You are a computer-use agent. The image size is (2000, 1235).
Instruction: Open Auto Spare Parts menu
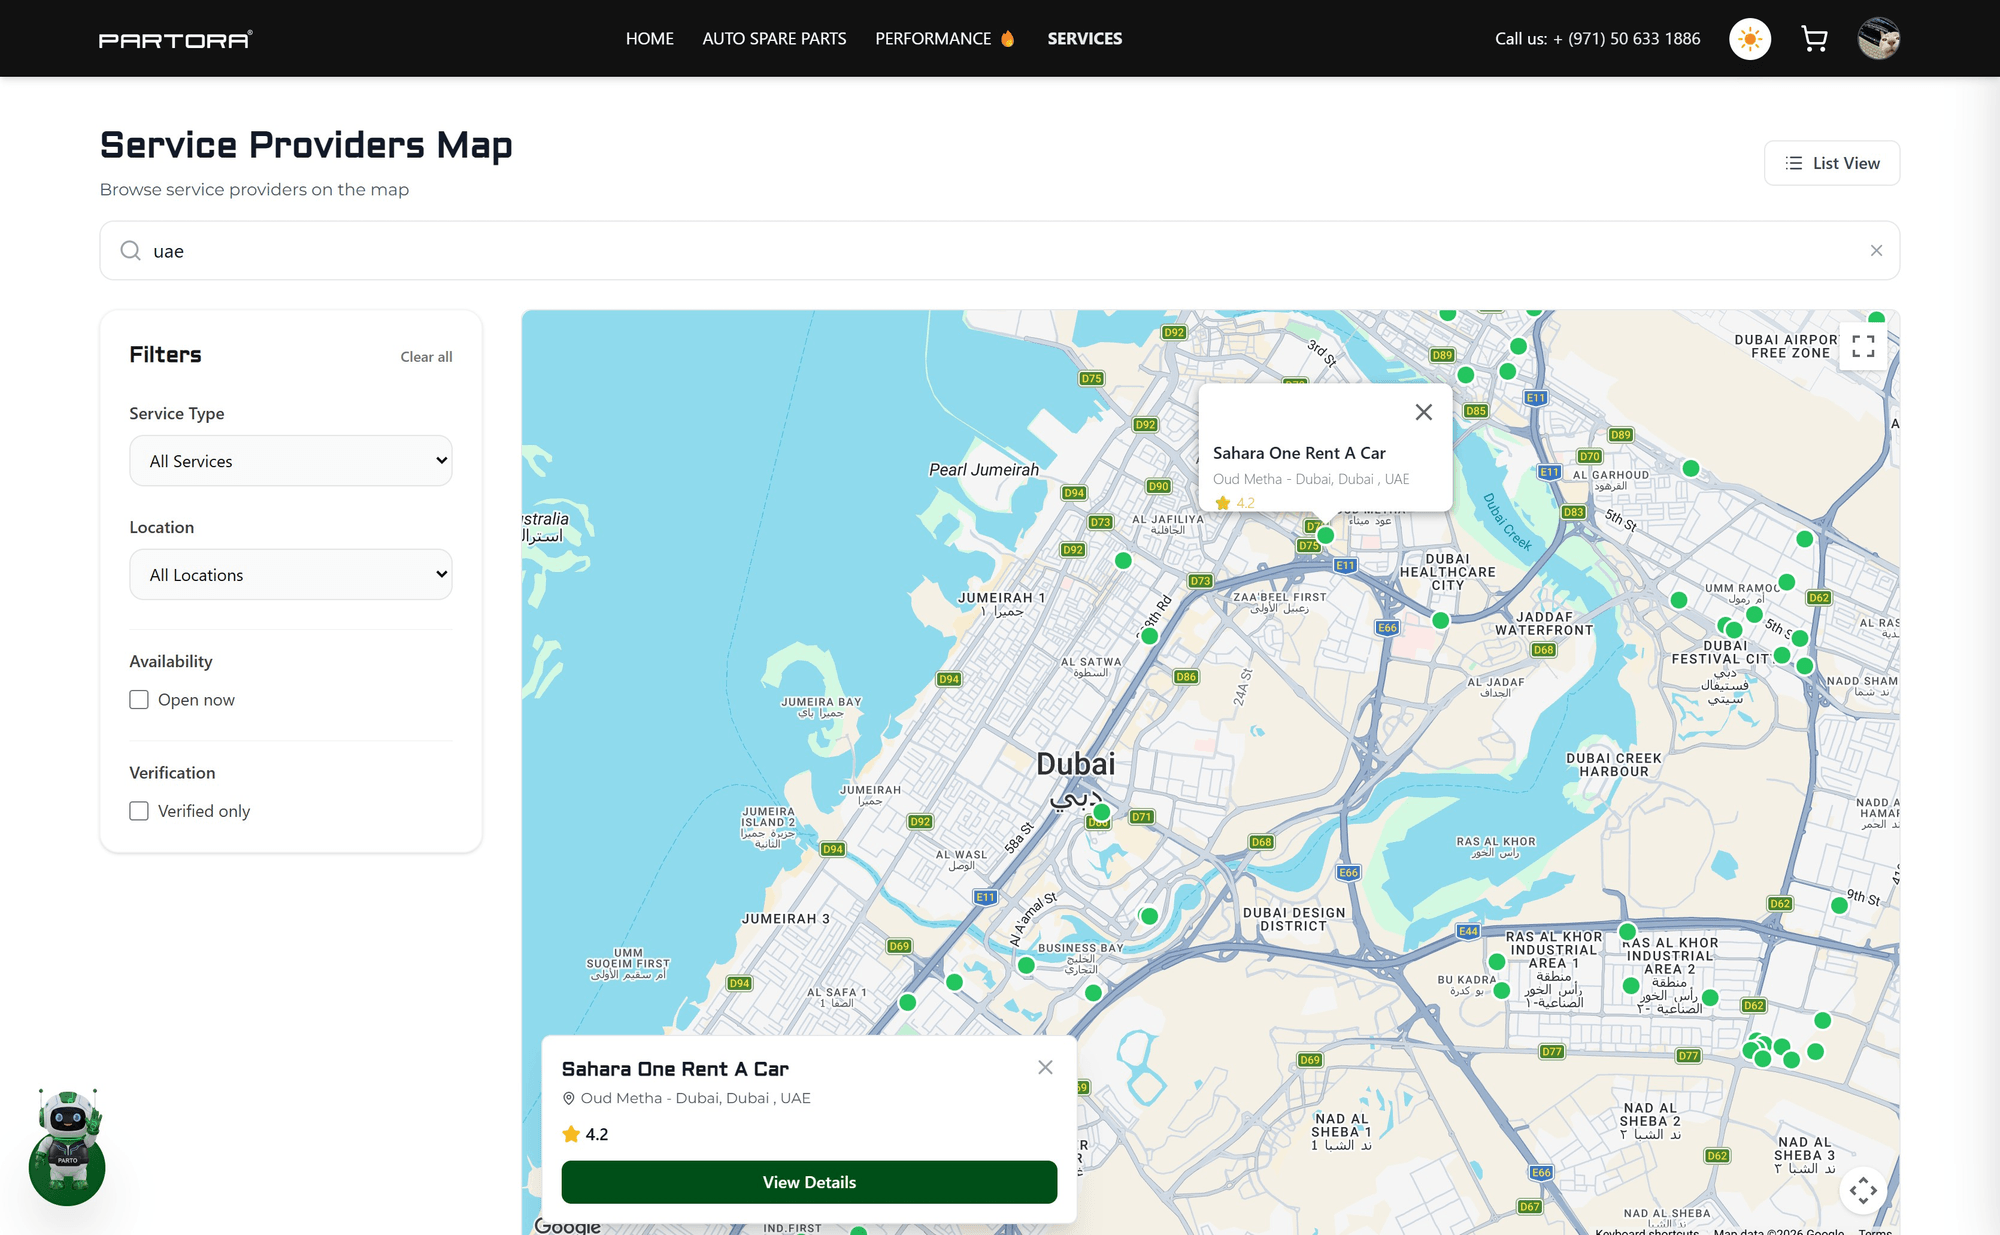point(774,39)
